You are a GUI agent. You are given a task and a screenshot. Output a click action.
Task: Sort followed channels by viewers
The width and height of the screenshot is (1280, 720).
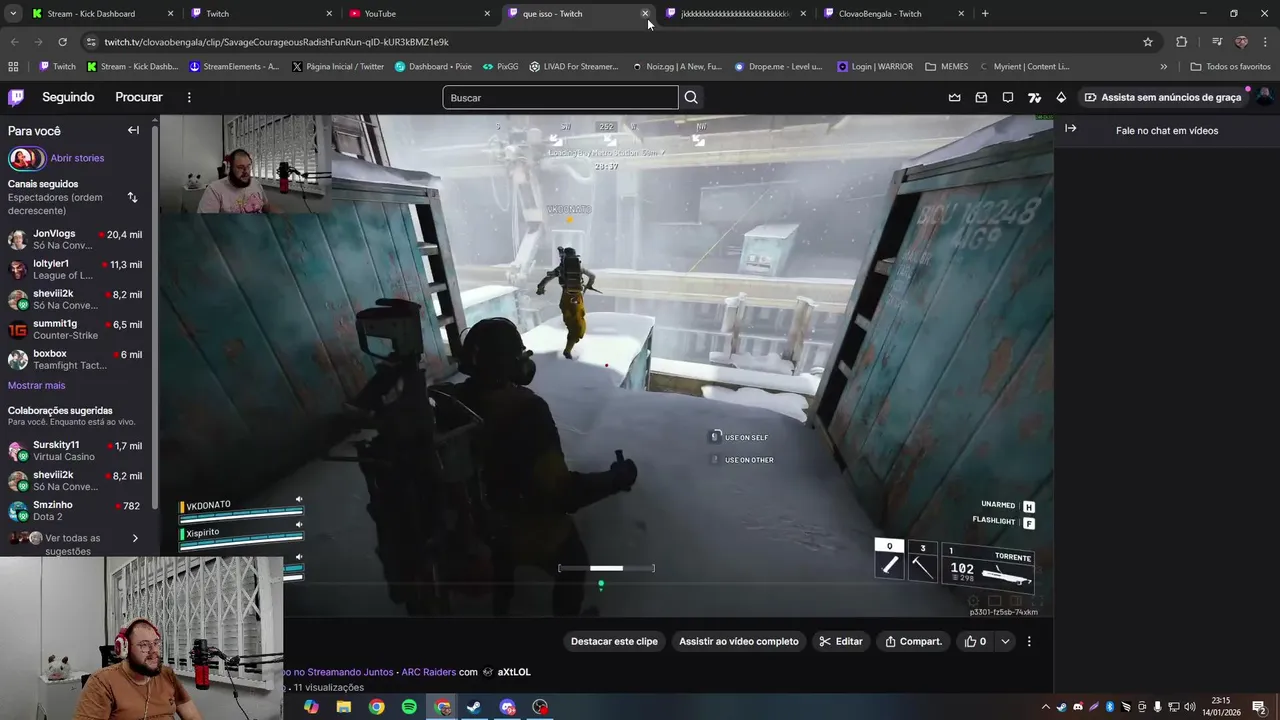point(132,197)
